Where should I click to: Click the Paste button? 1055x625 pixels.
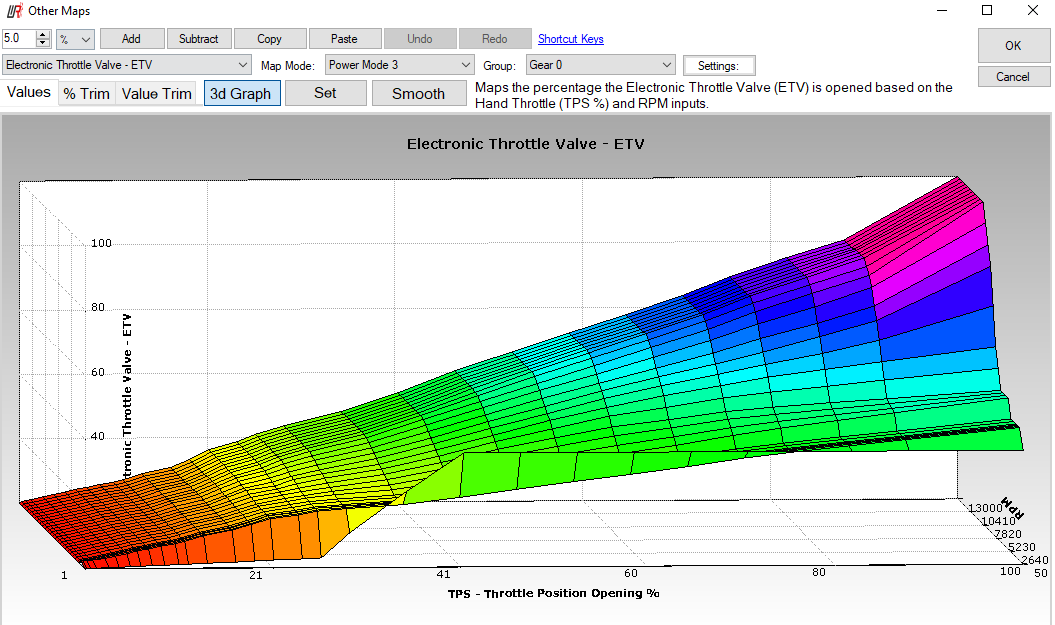tap(344, 39)
